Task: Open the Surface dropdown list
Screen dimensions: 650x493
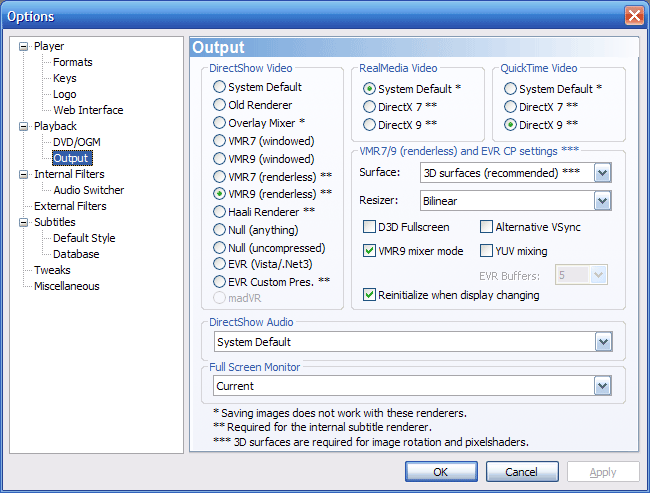Action: 601,173
